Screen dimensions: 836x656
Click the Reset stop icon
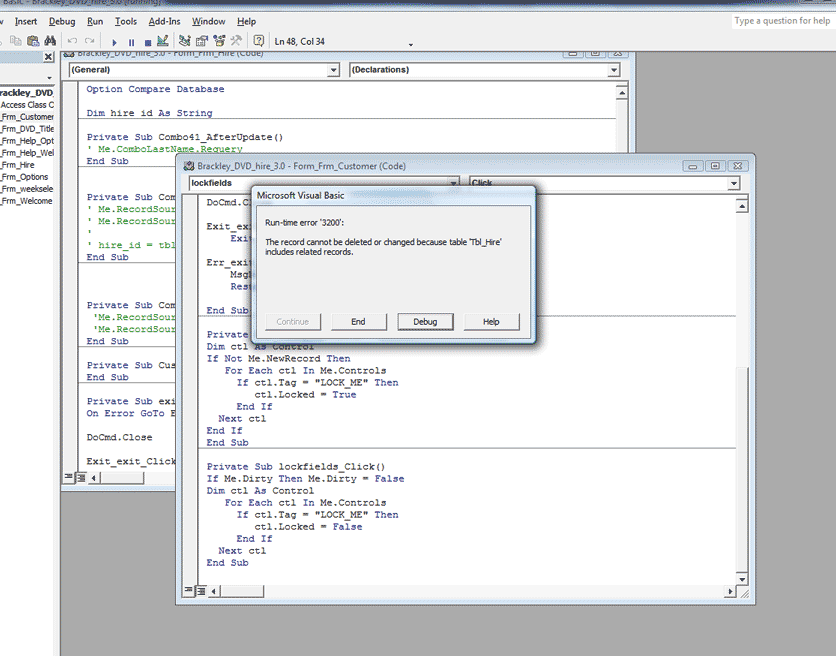tap(147, 42)
